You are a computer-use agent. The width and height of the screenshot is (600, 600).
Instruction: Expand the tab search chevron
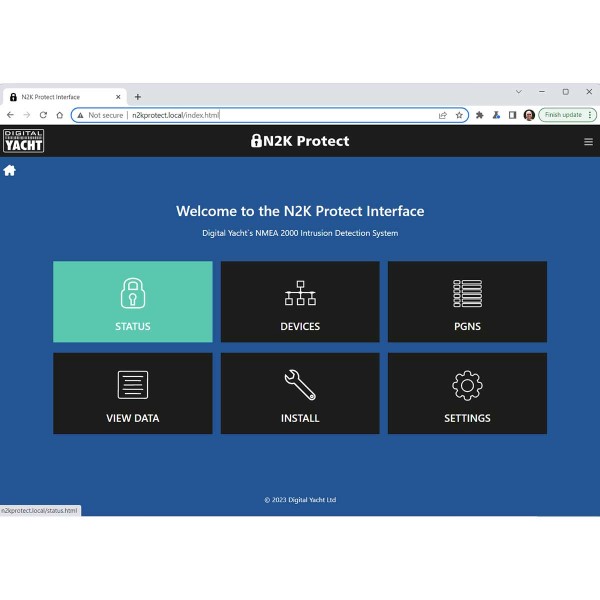tap(518, 92)
